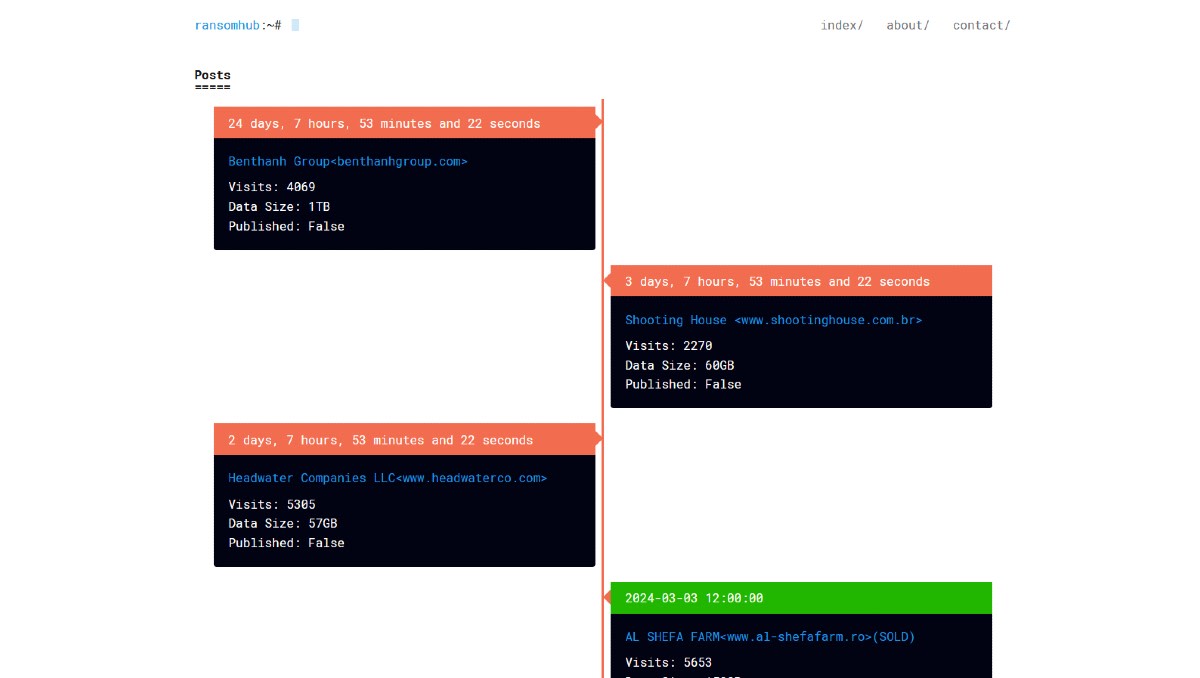Open the Benthanh Group victim link
Image resolution: width=1200 pixels, height=678 pixels.
pos(348,160)
